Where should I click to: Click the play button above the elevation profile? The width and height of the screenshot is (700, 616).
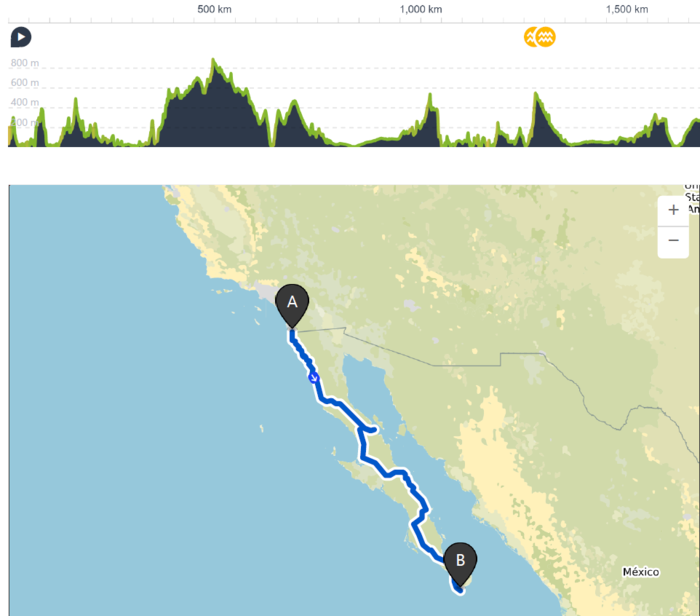point(21,38)
